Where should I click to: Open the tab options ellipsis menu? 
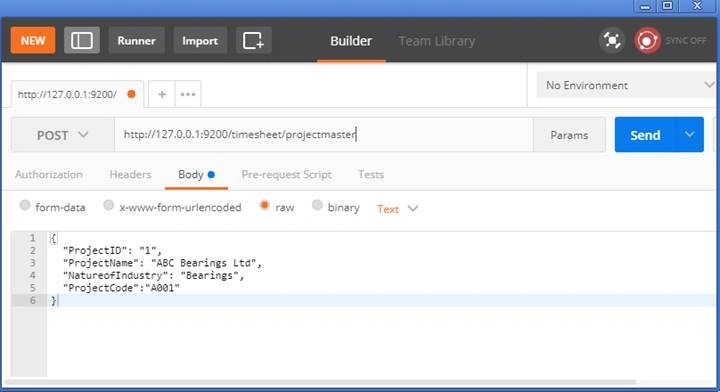pyautogui.click(x=188, y=95)
